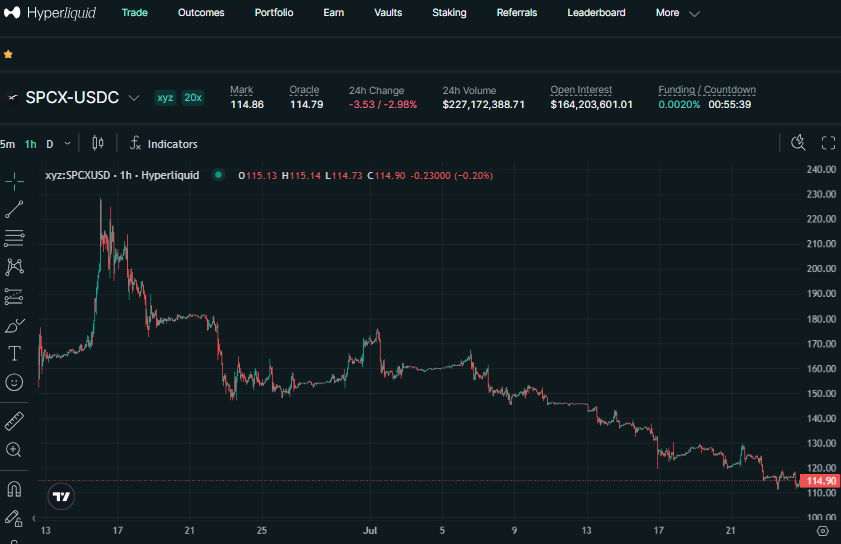Select the trend line drawing tool

[x=14, y=209]
